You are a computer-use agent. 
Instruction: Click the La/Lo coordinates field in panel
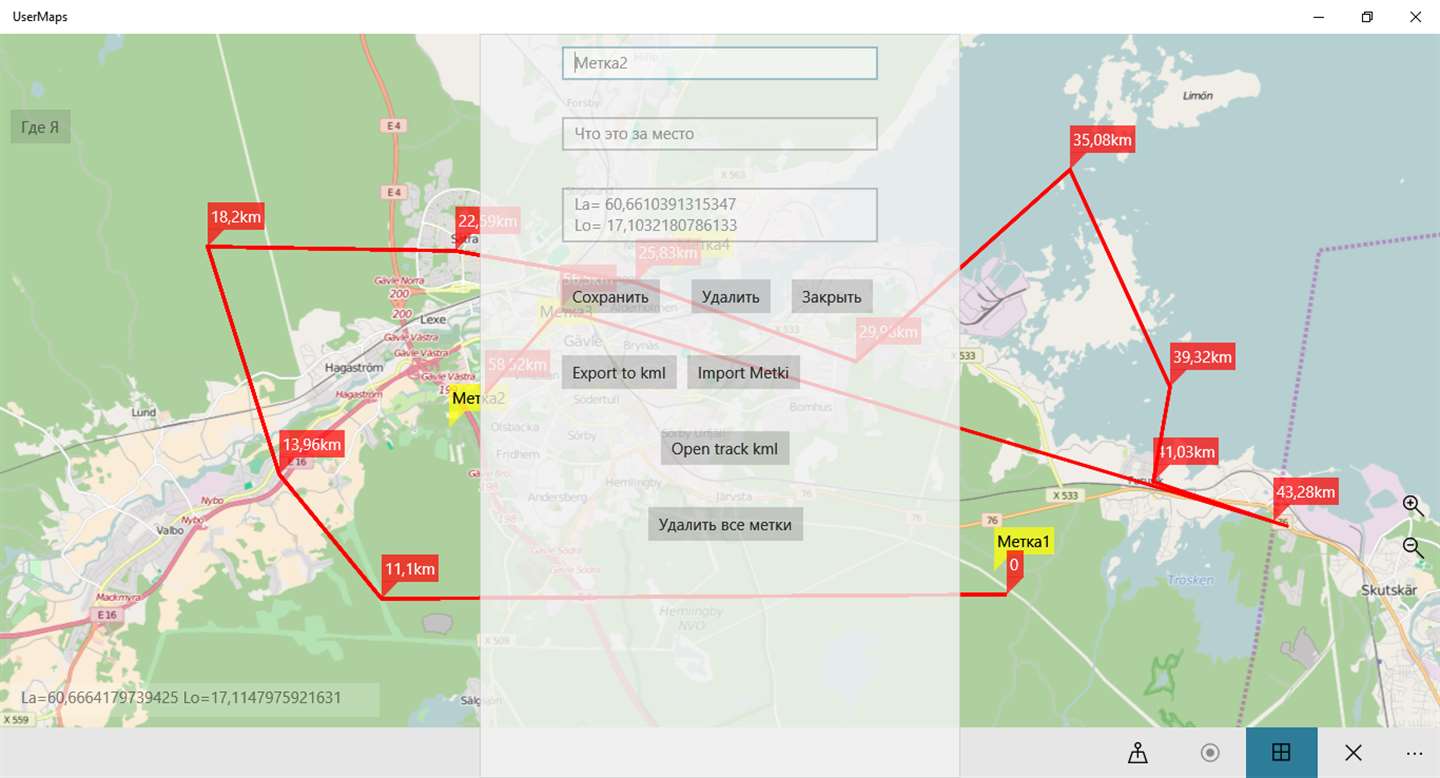click(x=719, y=215)
